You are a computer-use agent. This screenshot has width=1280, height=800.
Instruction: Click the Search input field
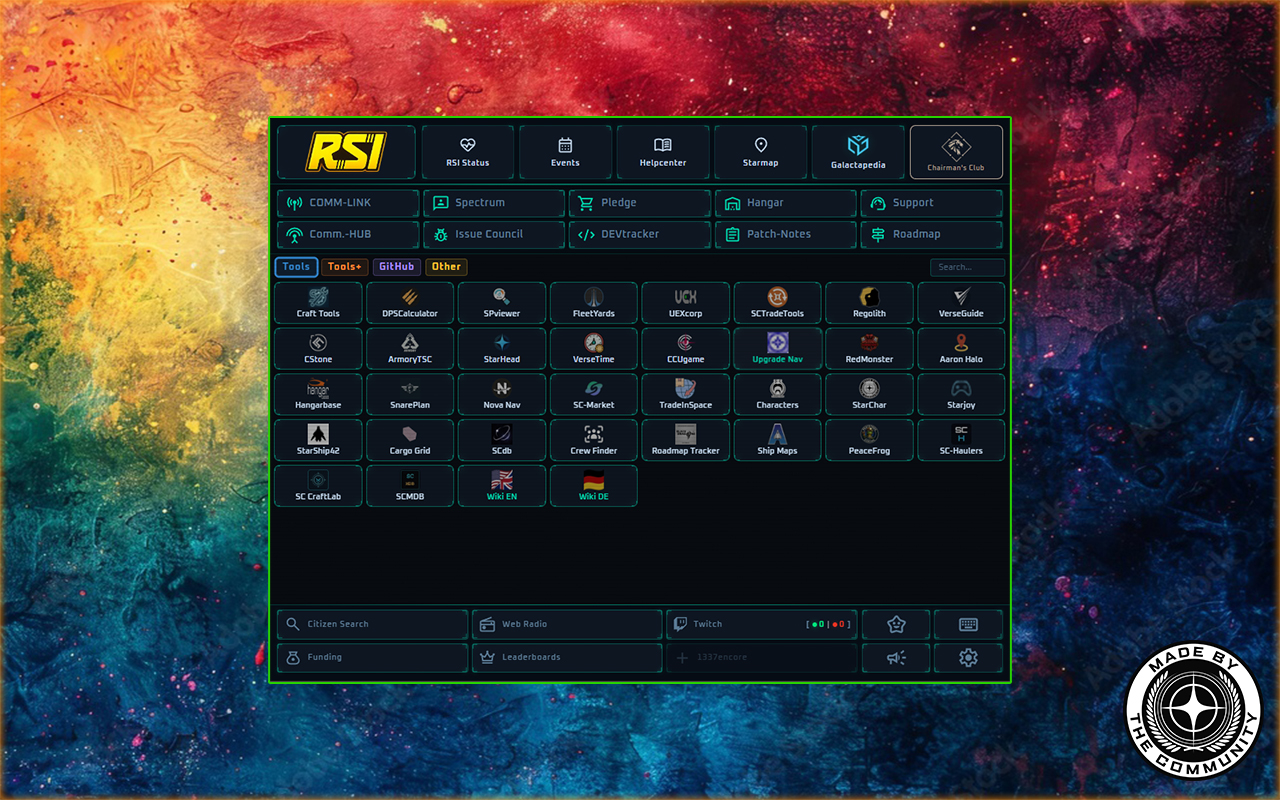click(x=967, y=267)
